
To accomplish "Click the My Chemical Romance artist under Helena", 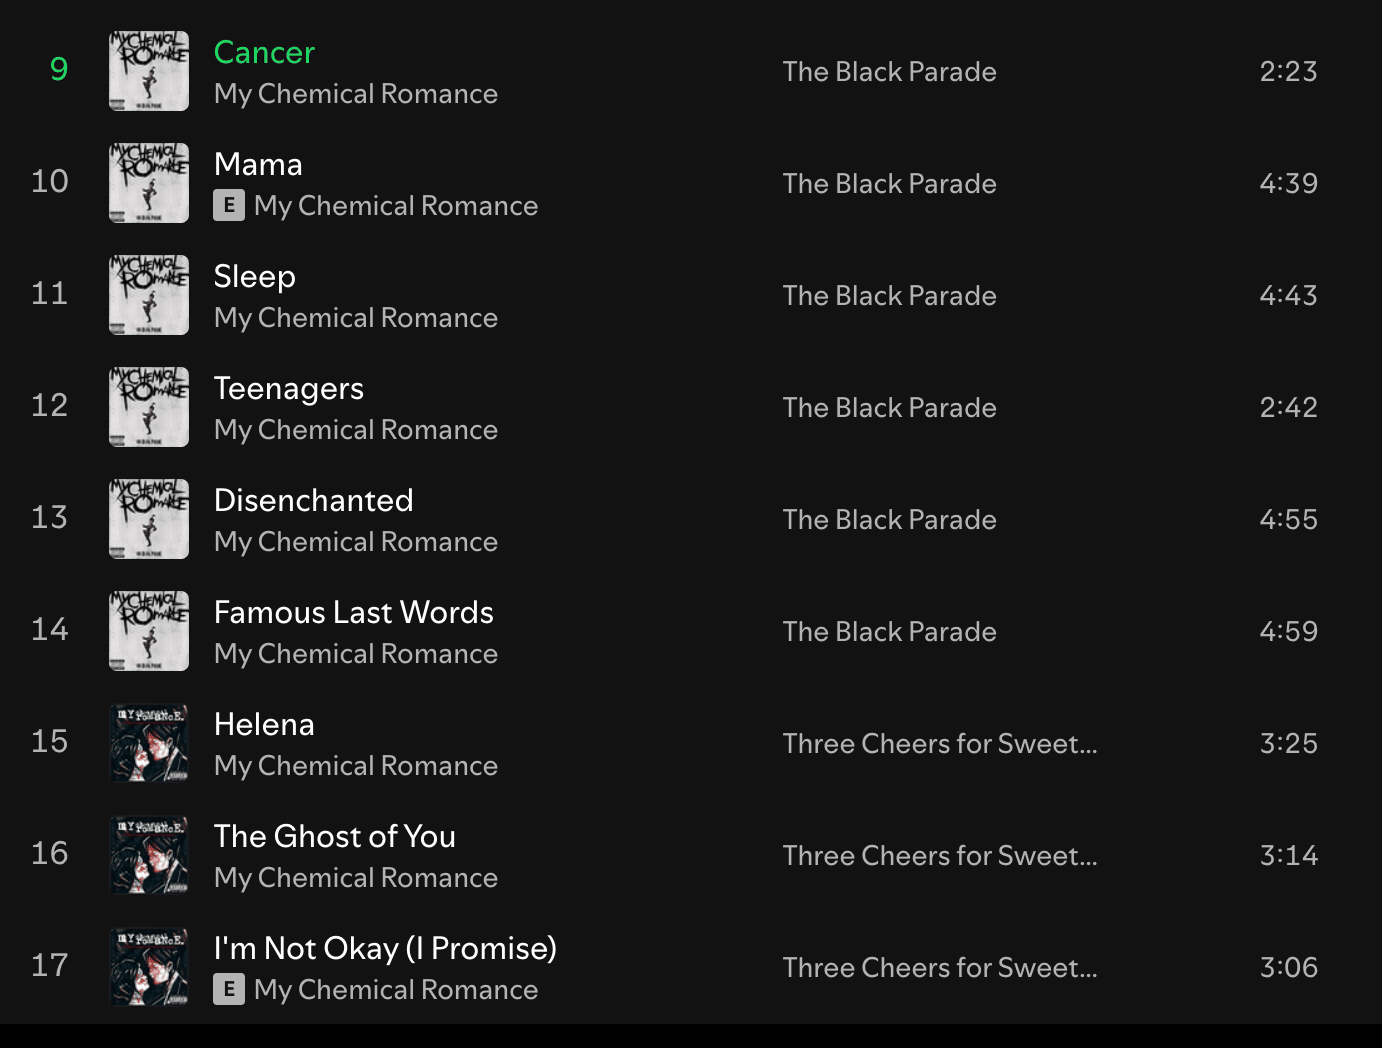I will point(356,766).
